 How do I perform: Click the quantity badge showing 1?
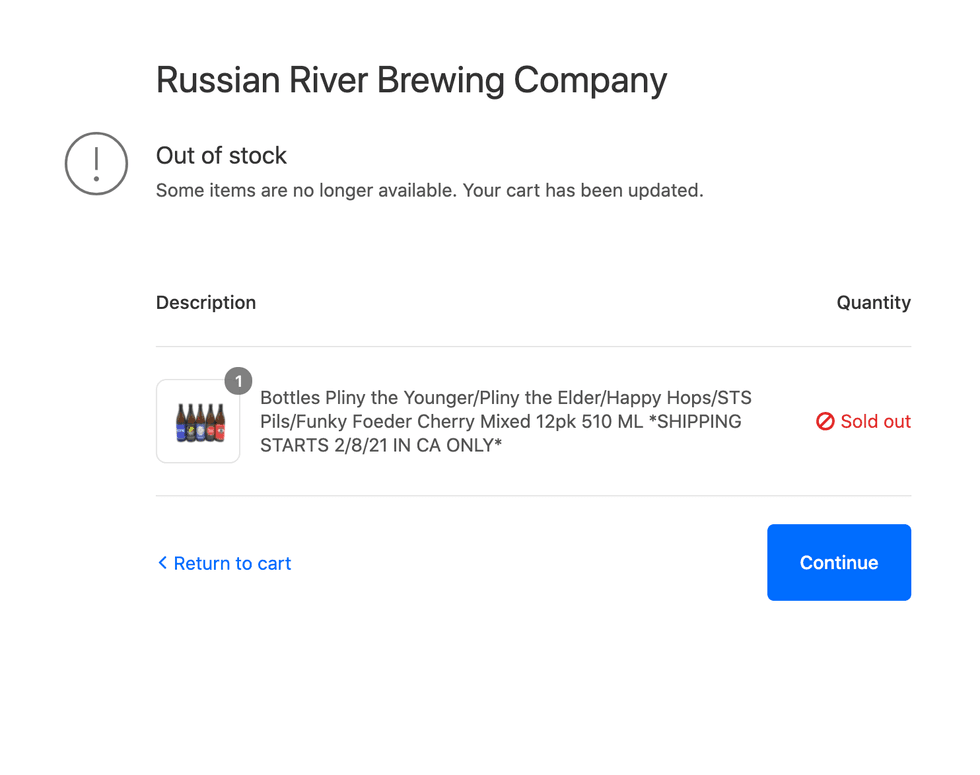point(238,381)
